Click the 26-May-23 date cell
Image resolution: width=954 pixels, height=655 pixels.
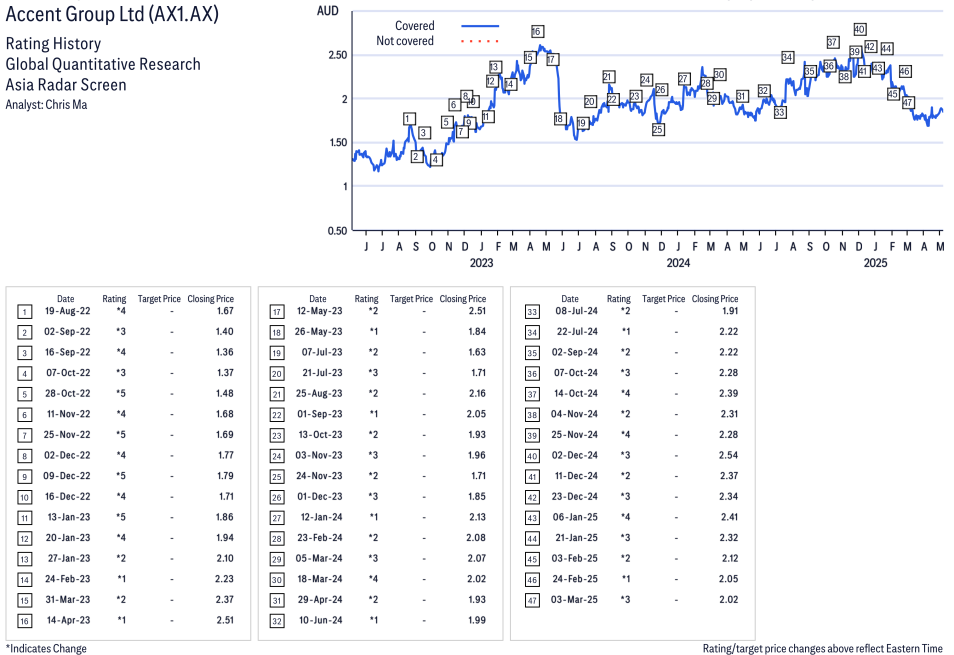(319, 331)
